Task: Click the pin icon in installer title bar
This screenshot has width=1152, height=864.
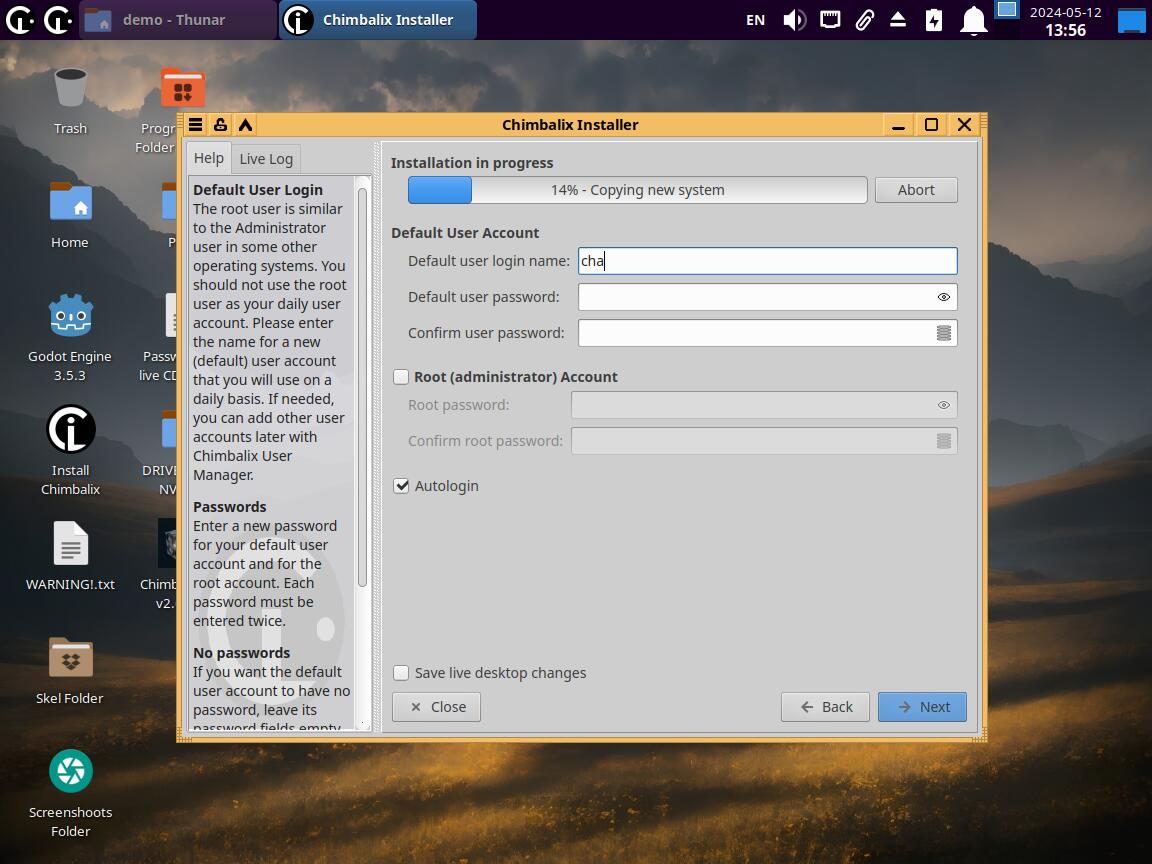Action: coord(220,125)
